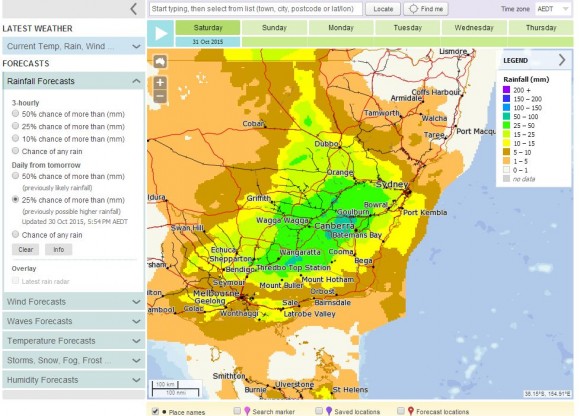Click the Locate button
Screen dimensions: 580x416
tap(383, 9)
